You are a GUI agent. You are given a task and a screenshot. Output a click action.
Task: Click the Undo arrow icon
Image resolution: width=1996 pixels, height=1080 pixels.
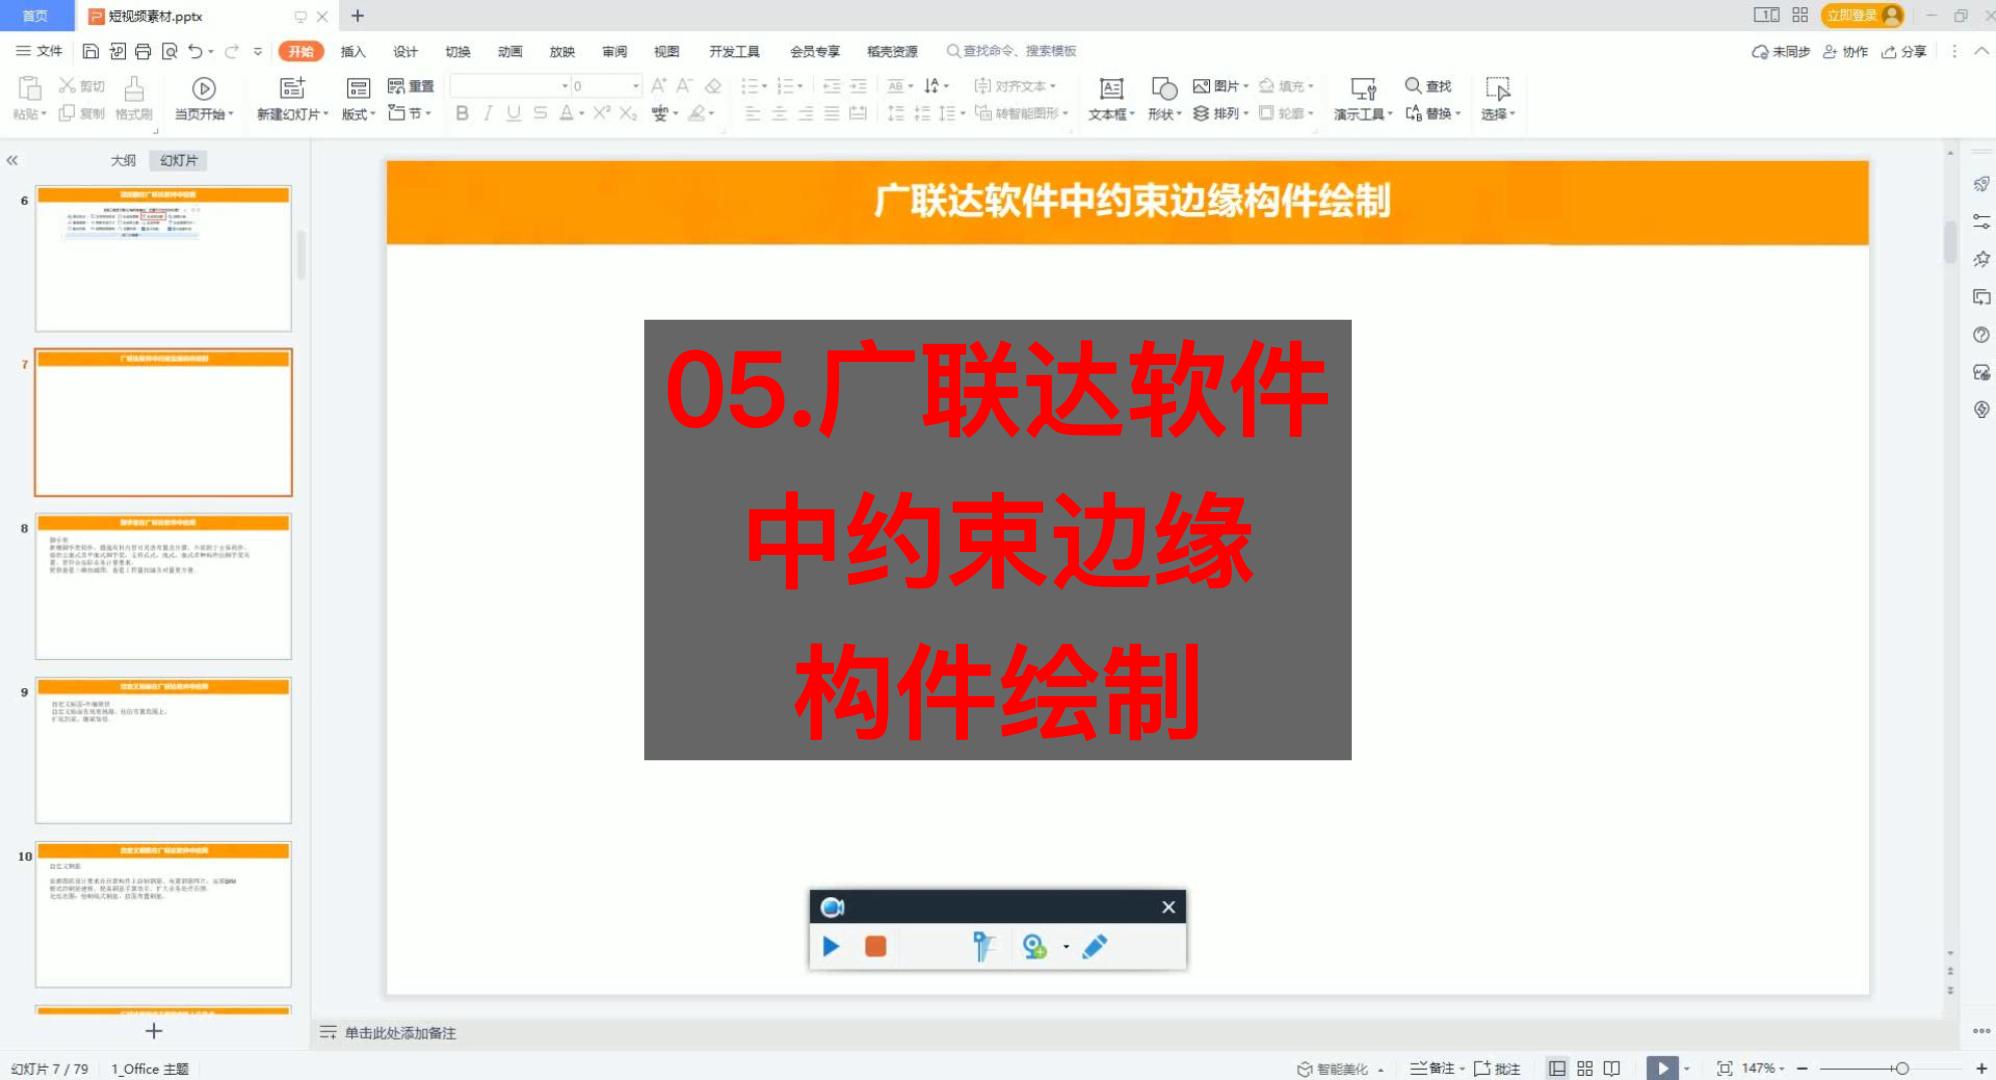(195, 51)
